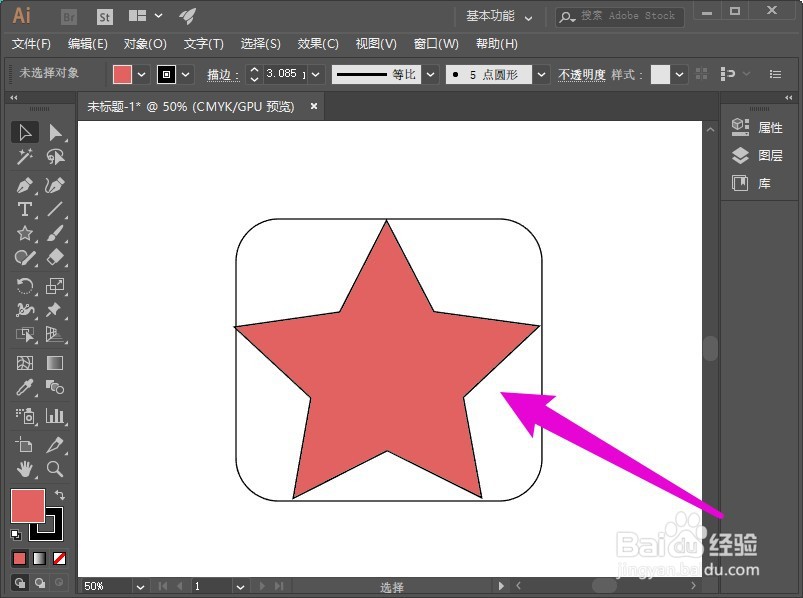This screenshot has height=598, width=803.
Task: Open the artboard number dropdown
Action: pos(240,586)
